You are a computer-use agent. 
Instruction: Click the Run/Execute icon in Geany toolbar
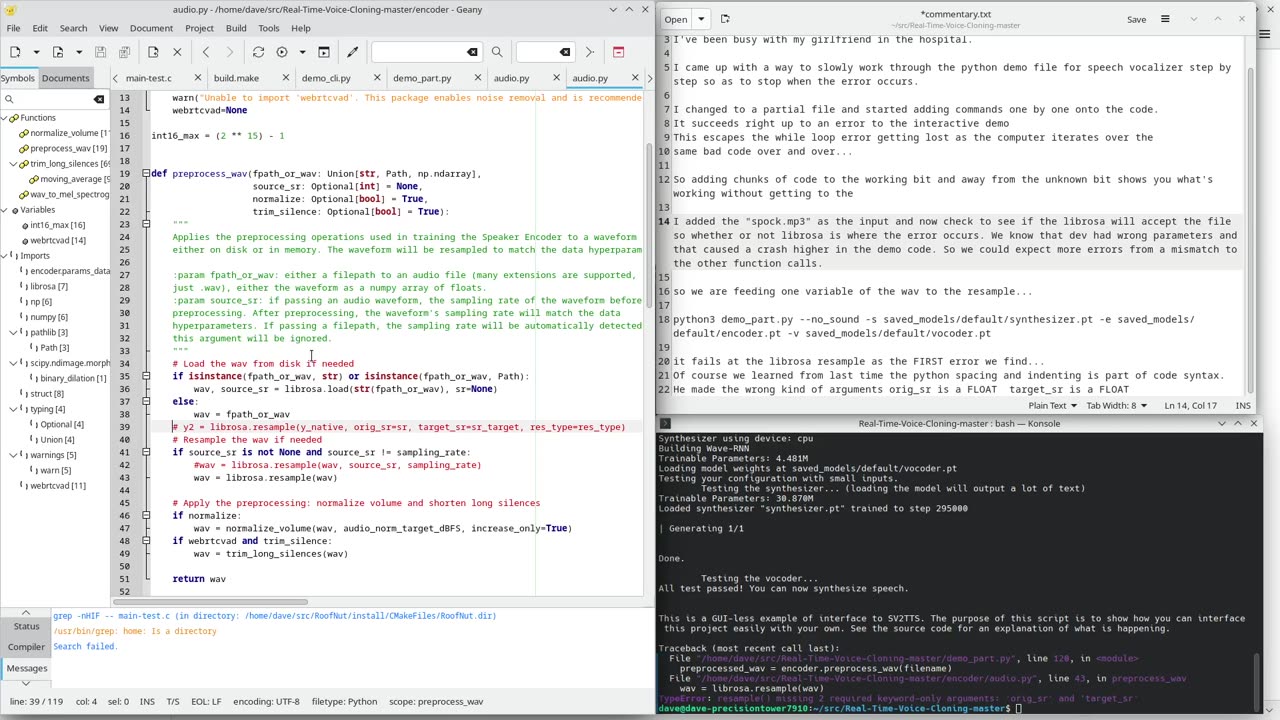coord(324,52)
